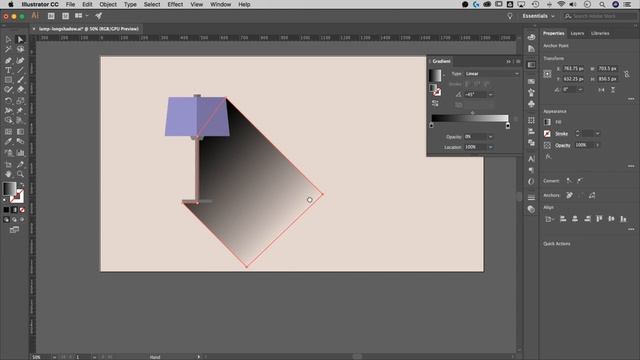Open the gradient stop Location dropdown

click(491, 147)
